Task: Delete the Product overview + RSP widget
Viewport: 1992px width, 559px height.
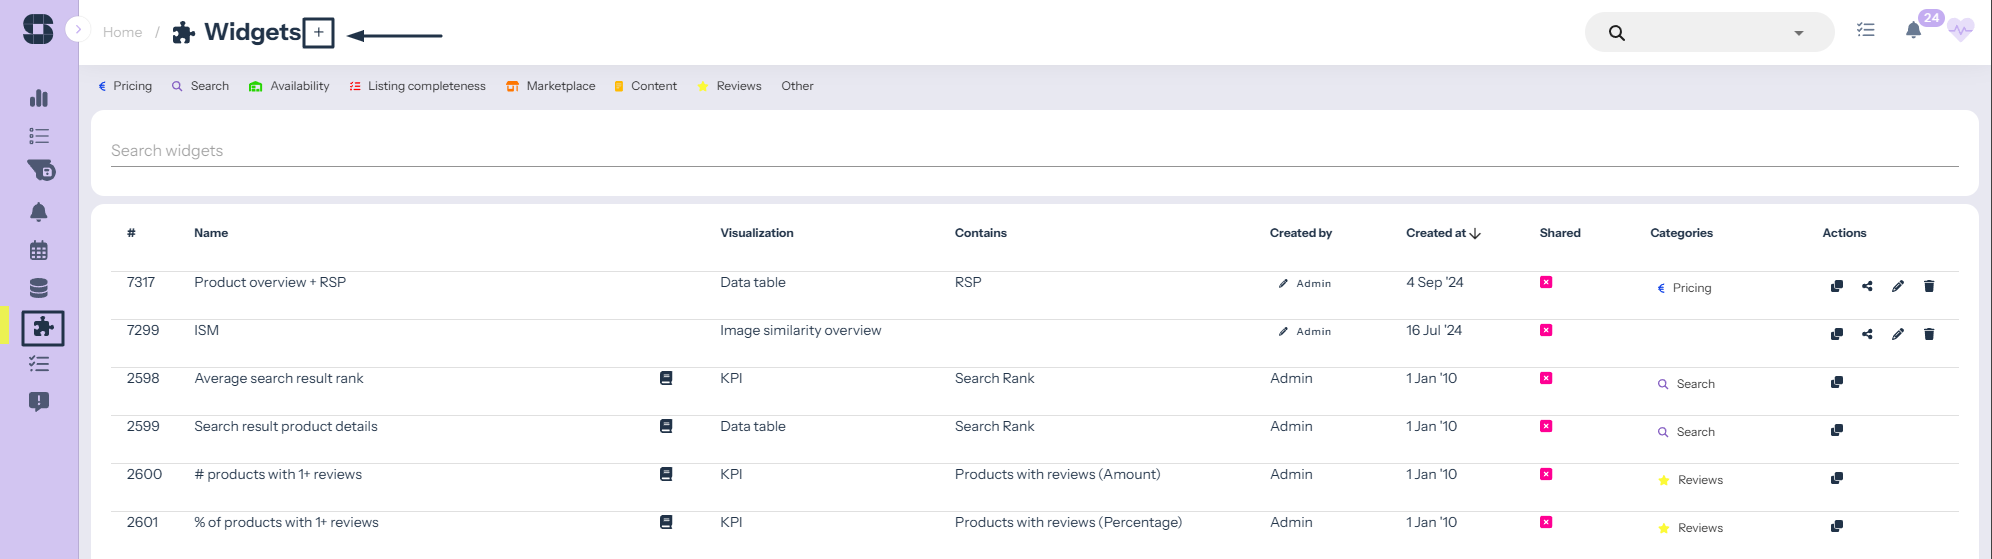Action: click(1928, 286)
